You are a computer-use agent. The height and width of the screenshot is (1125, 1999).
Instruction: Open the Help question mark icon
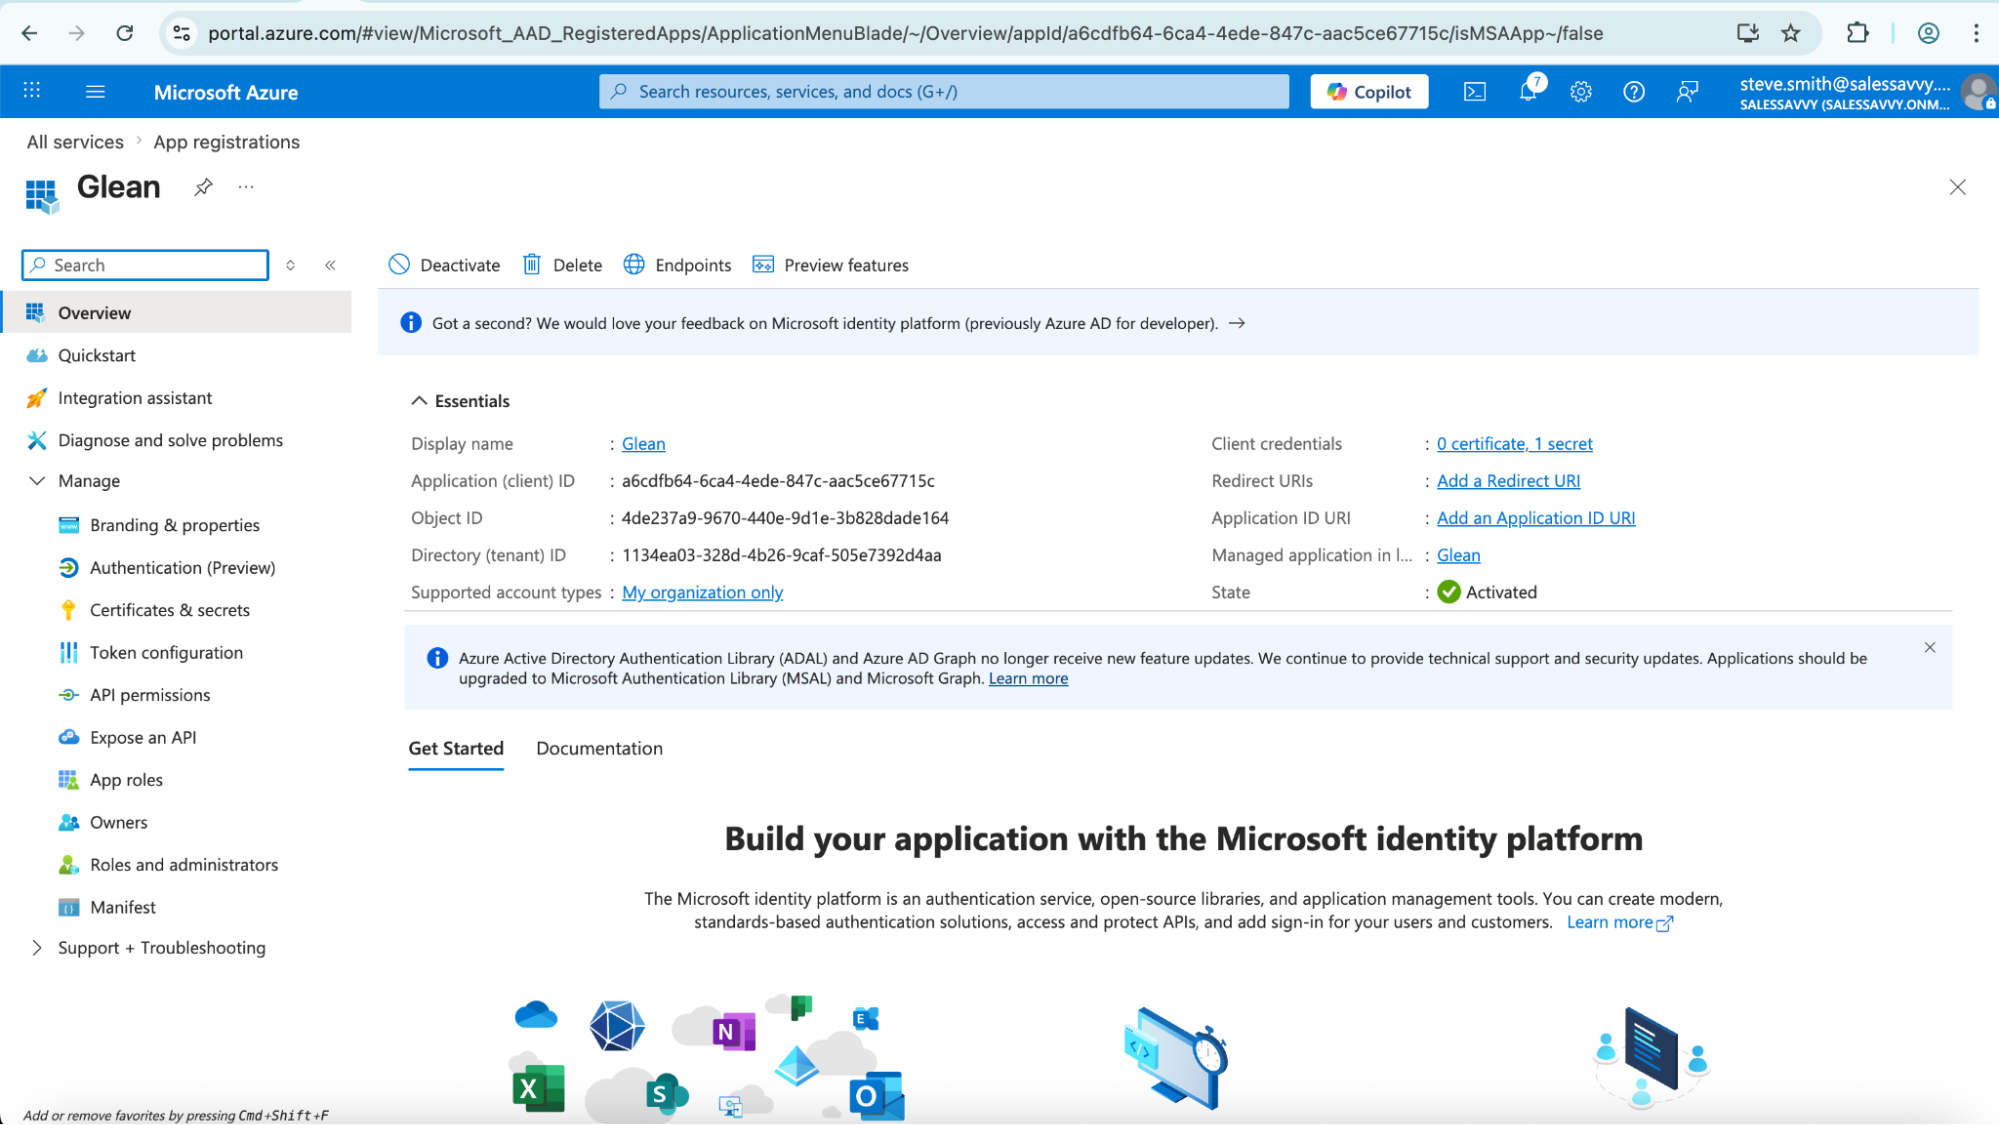(x=1633, y=92)
